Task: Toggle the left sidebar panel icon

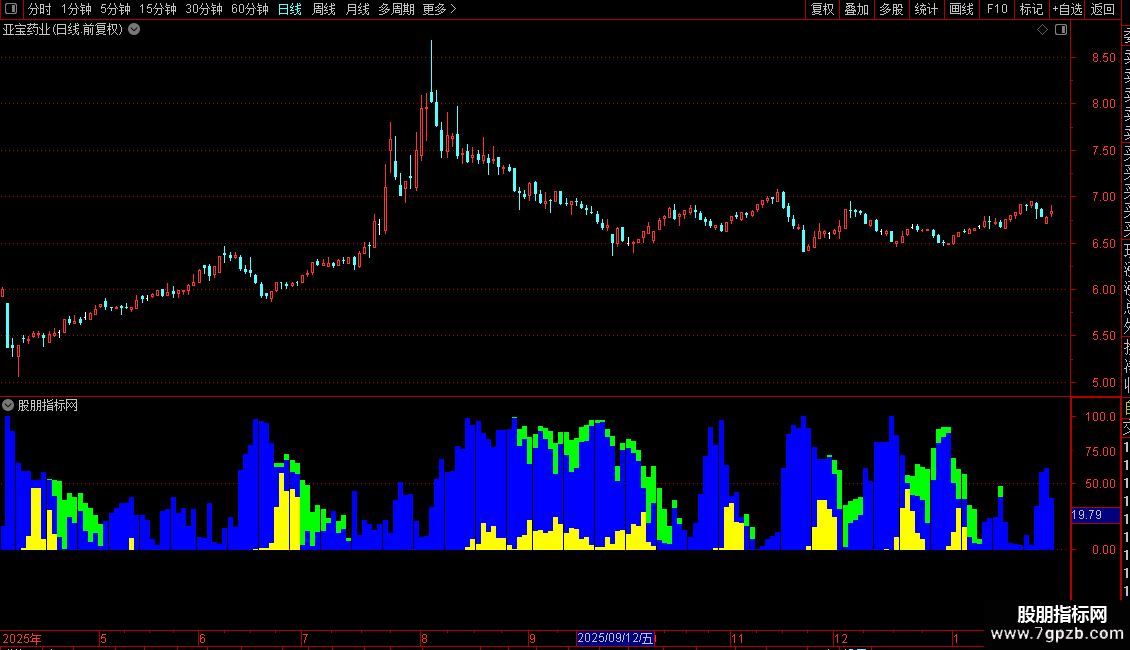Action: coord(11,9)
